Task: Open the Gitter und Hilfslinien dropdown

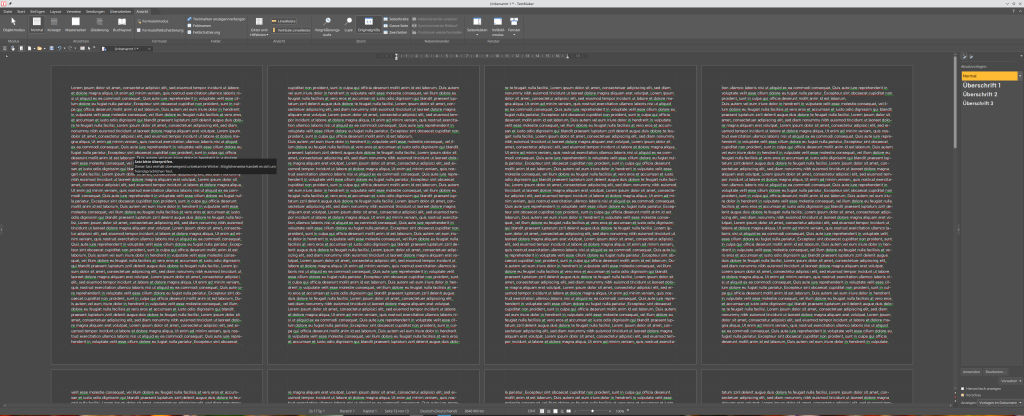Action: coord(257,27)
